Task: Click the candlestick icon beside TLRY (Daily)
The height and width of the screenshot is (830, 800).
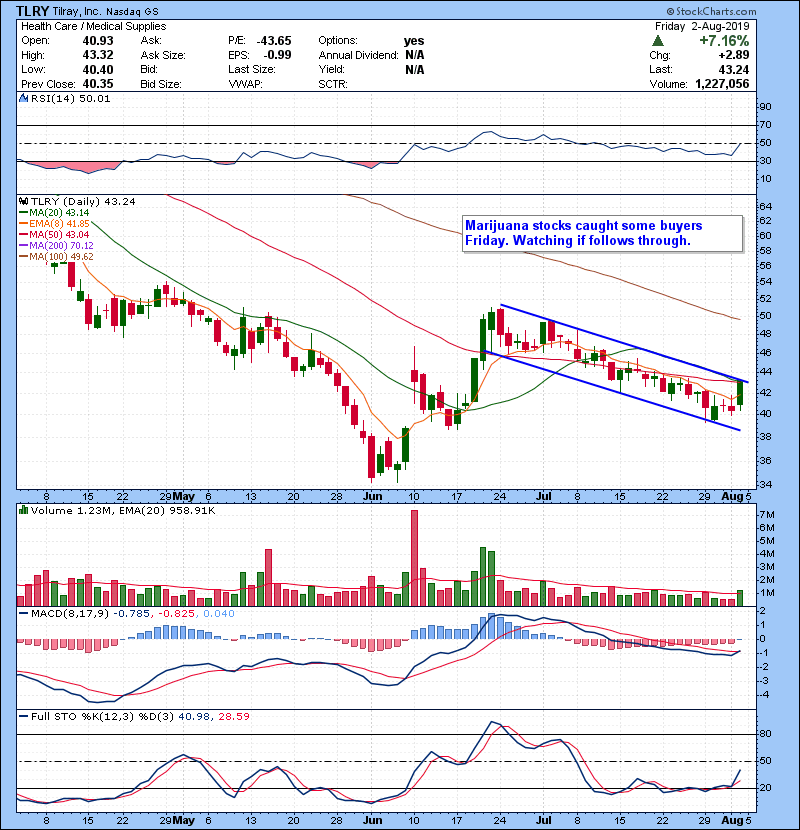Action: pyautogui.click(x=24, y=202)
